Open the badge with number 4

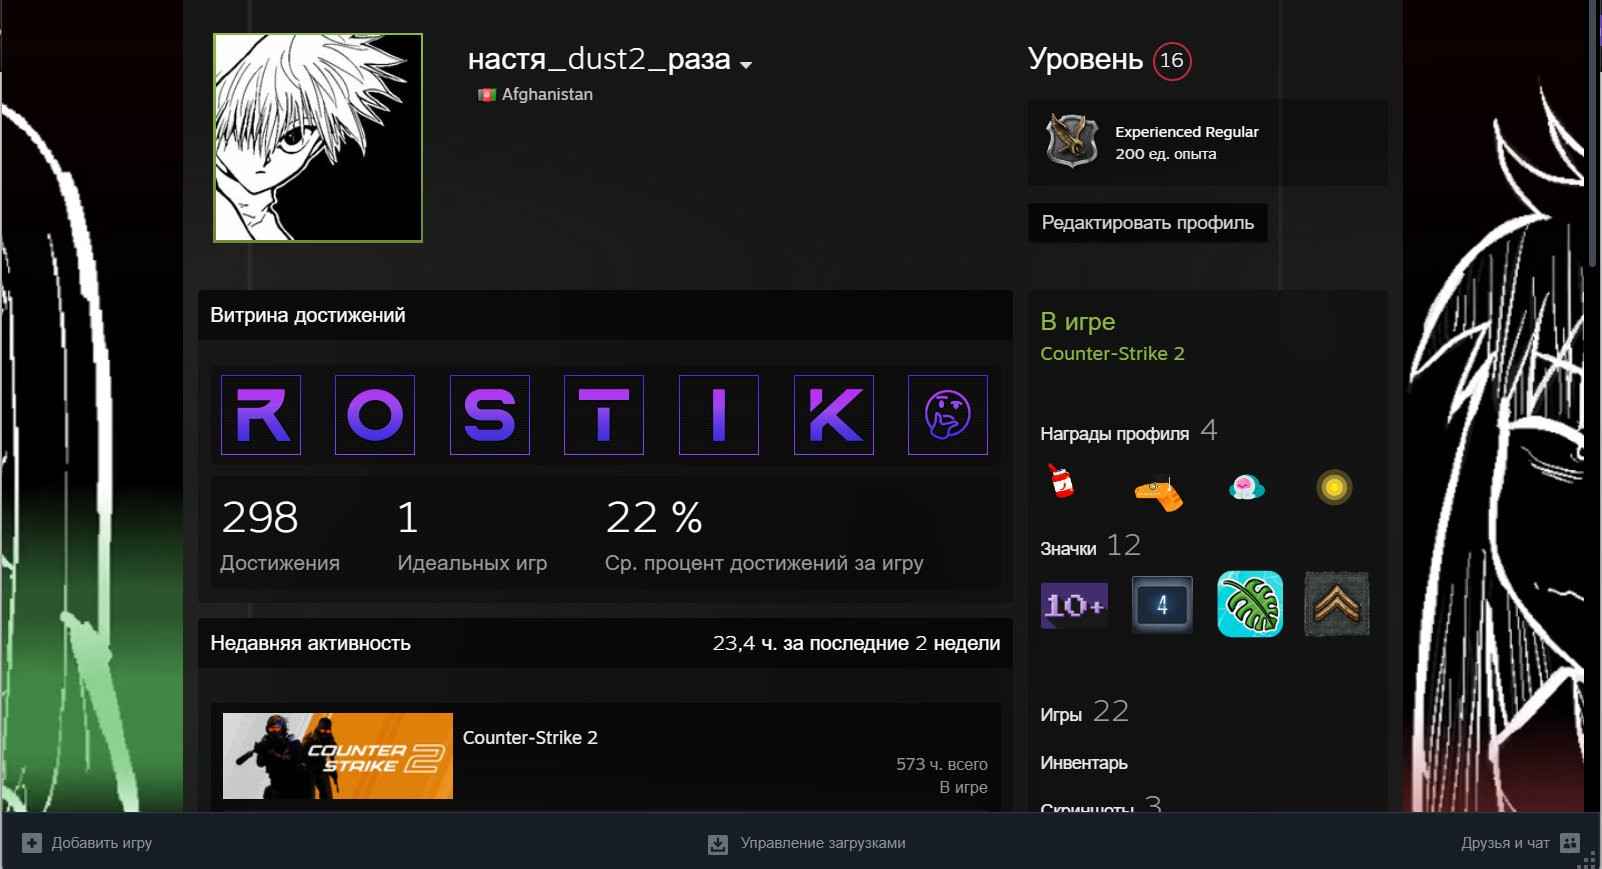(1162, 604)
